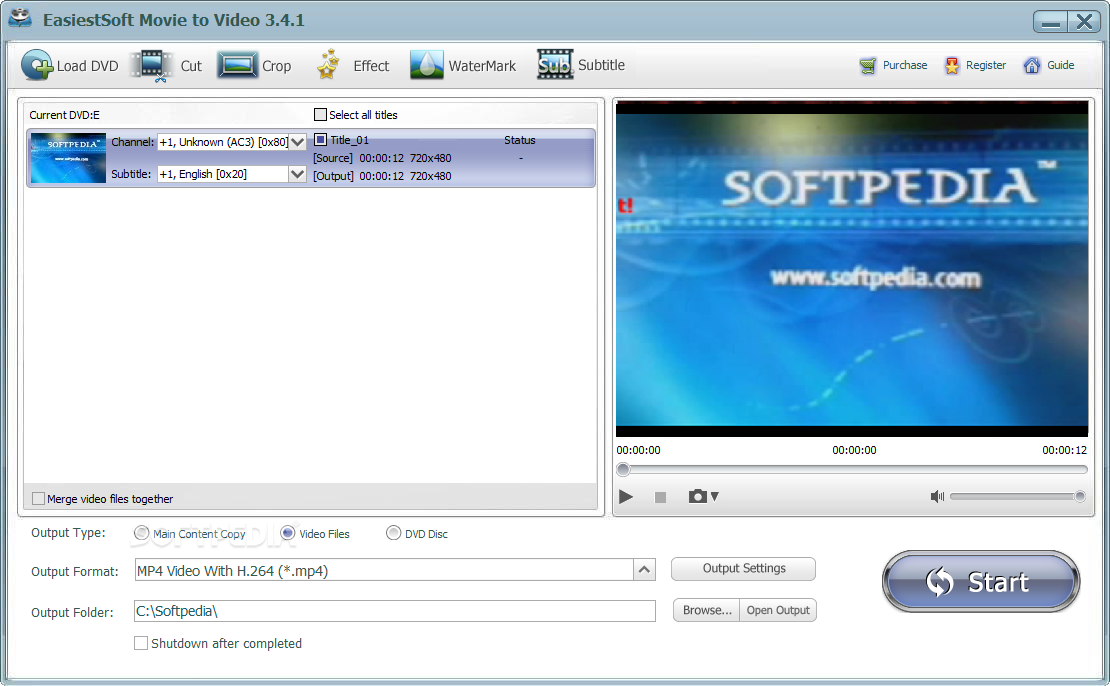This screenshot has height=686, width=1110.
Task: Play the preview video
Action: tap(626, 496)
